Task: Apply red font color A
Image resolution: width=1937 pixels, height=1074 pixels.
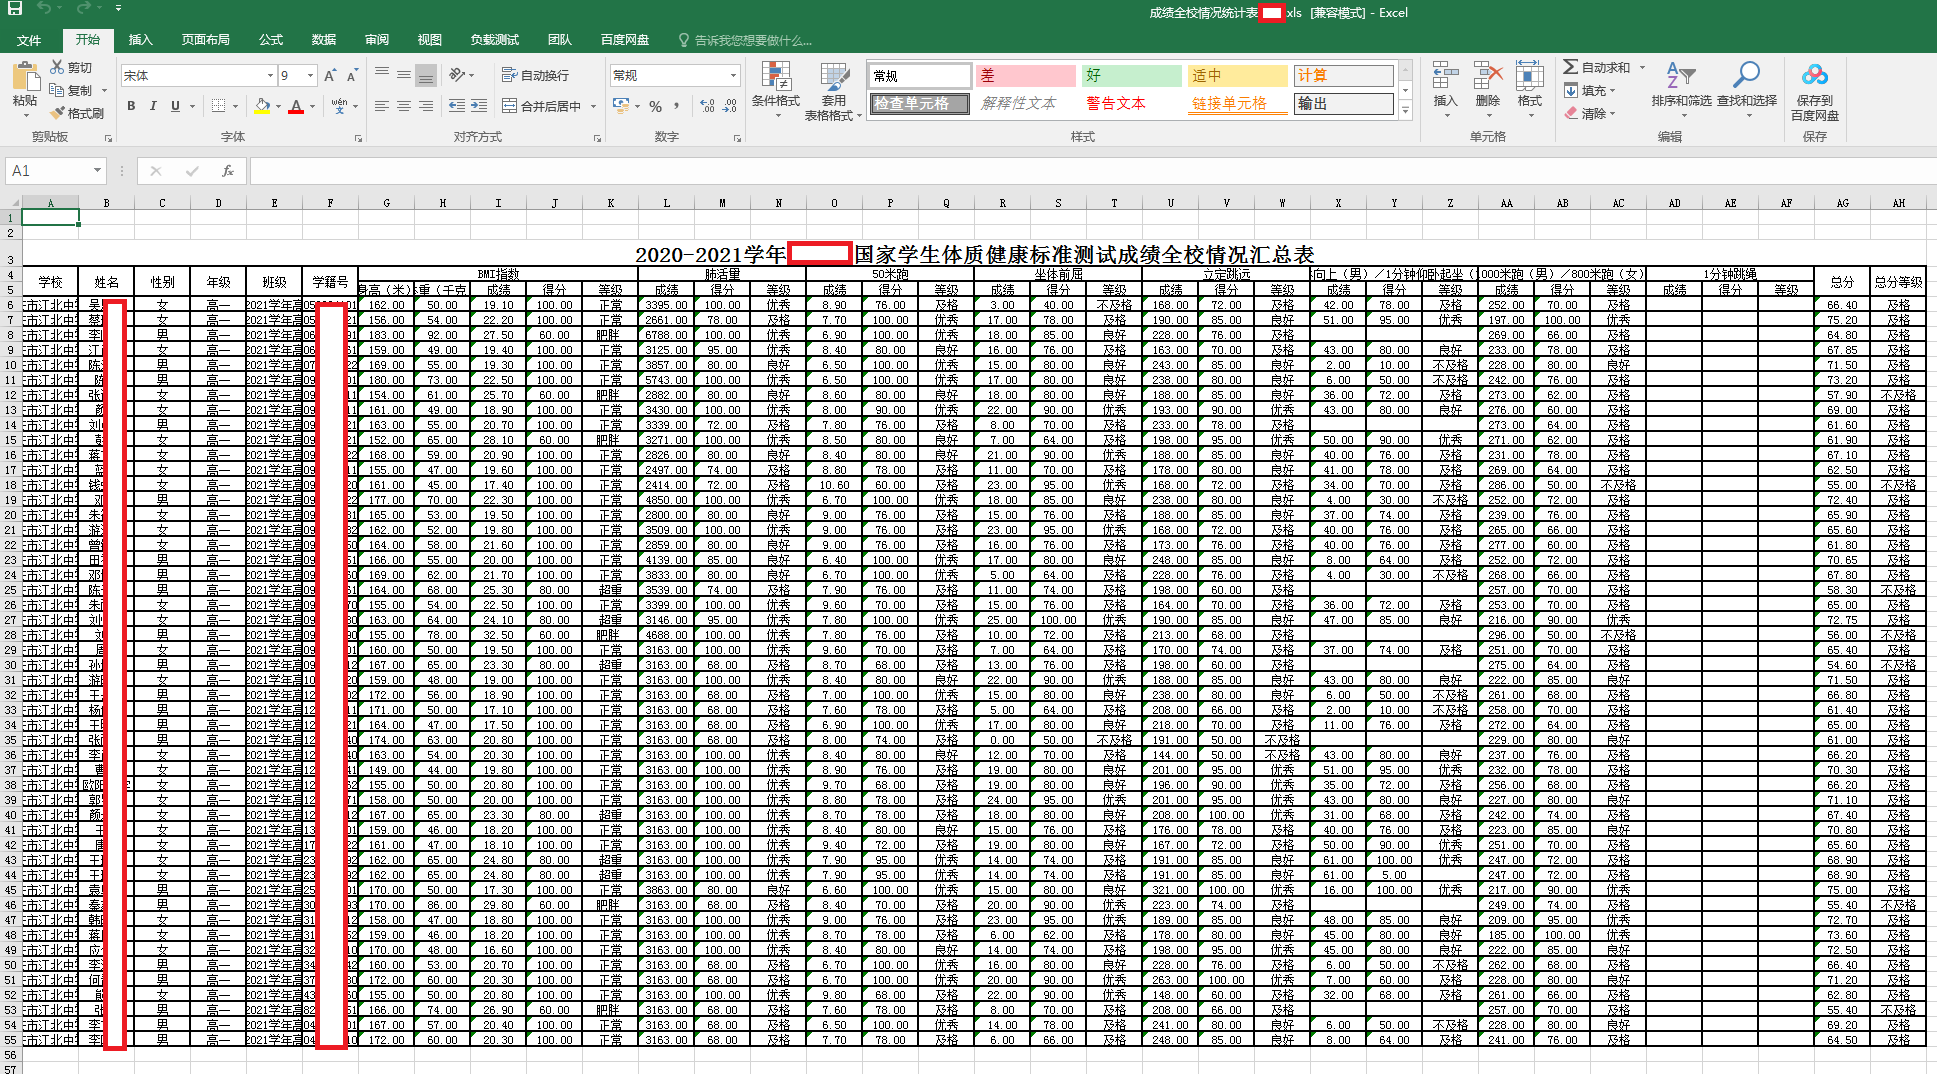Action: click(296, 106)
